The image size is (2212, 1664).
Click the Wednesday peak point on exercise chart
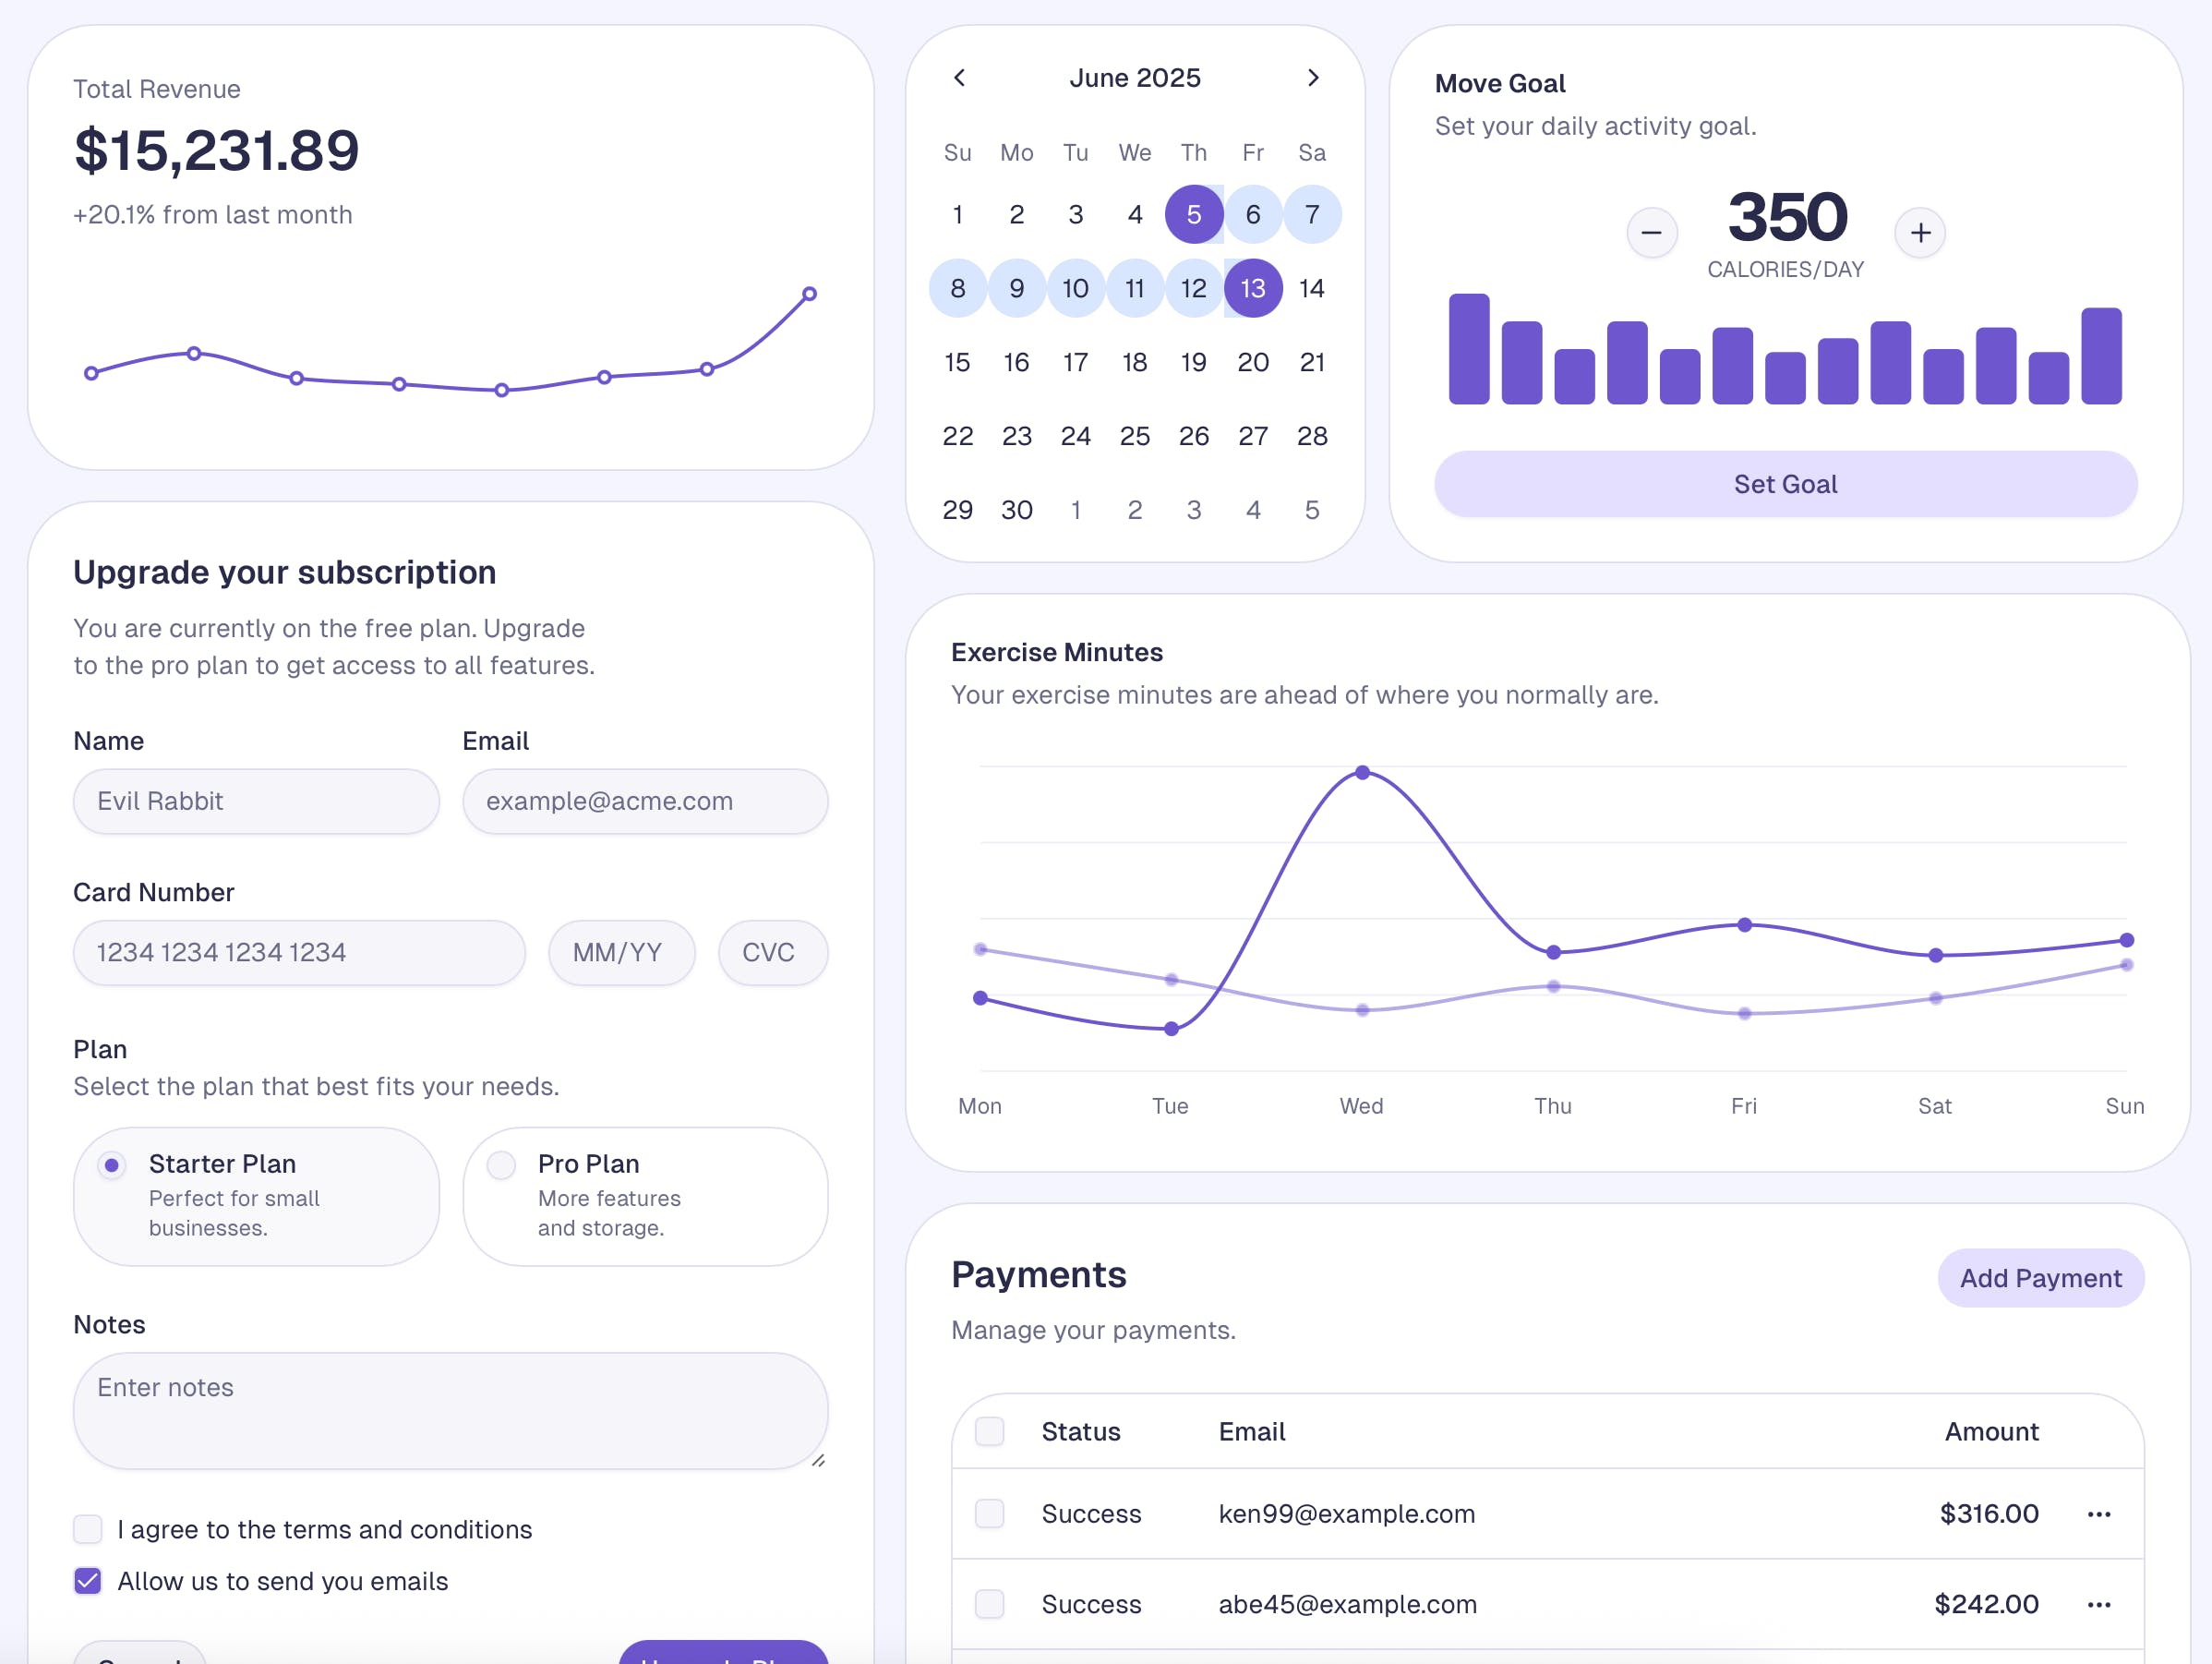point(1362,773)
